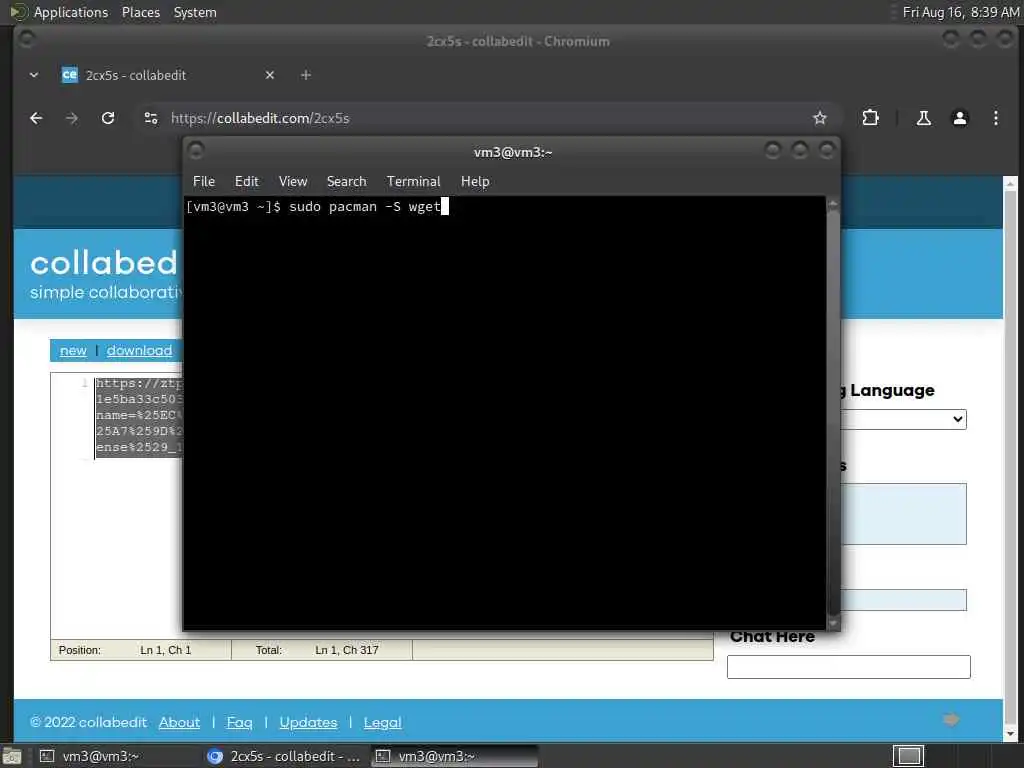Bookmark this page with the star icon
This screenshot has width=1024, height=768.
coord(820,118)
